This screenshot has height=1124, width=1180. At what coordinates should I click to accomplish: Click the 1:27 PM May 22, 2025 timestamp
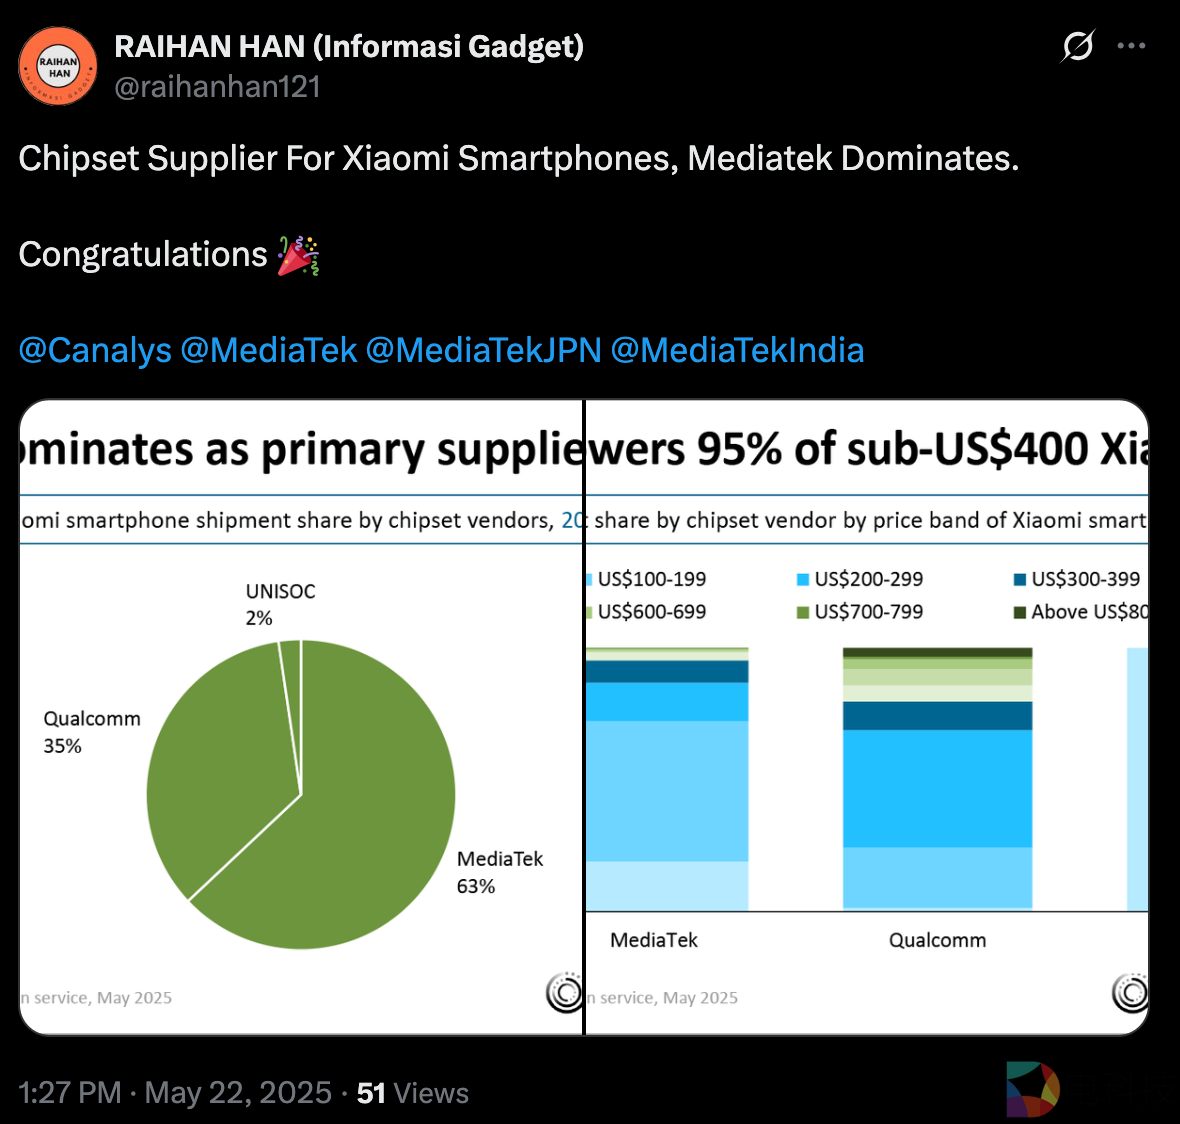(x=175, y=1092)
